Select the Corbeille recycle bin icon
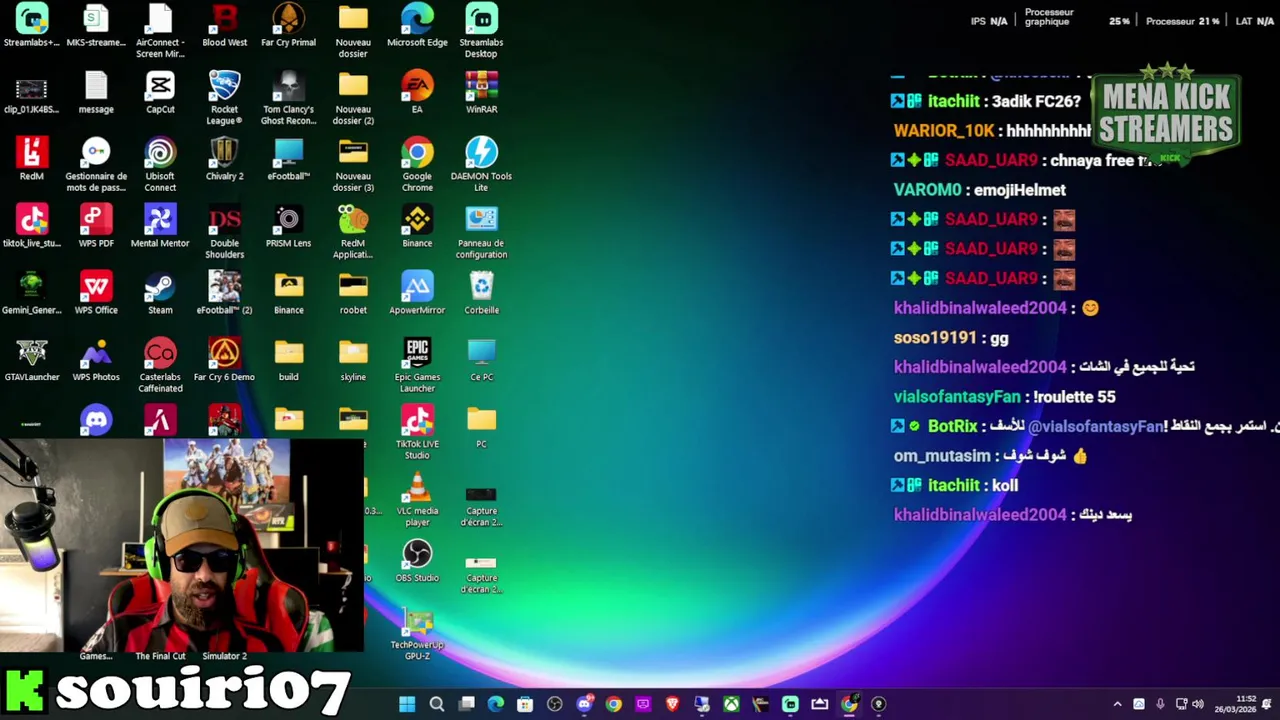This screenshot has width=1280, height=720. [481, 294]
